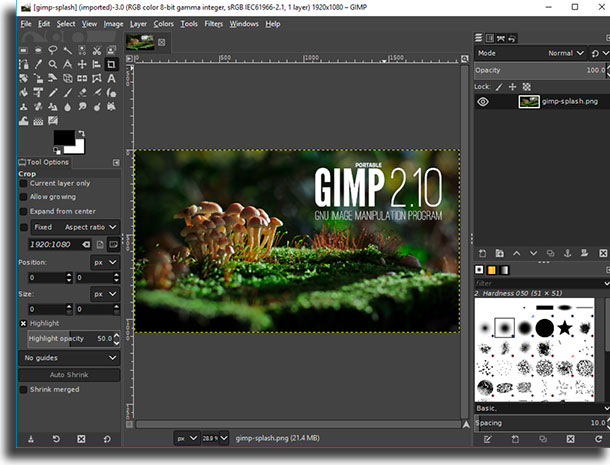Image resolution: width=610 pixels, height=465 pixels.
Task: Toggle Lock alpha channel checkerboard icon
Action: click(526, 87)
